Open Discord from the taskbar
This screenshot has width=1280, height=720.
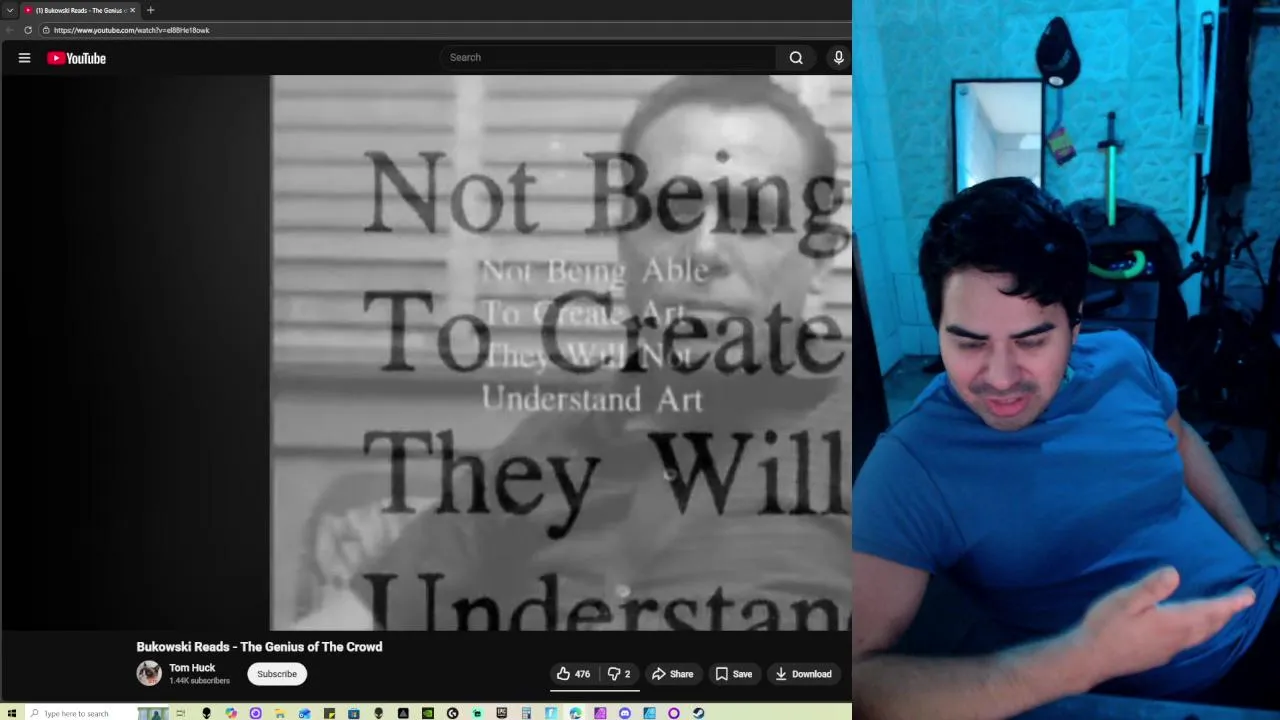tap(624, 713)
